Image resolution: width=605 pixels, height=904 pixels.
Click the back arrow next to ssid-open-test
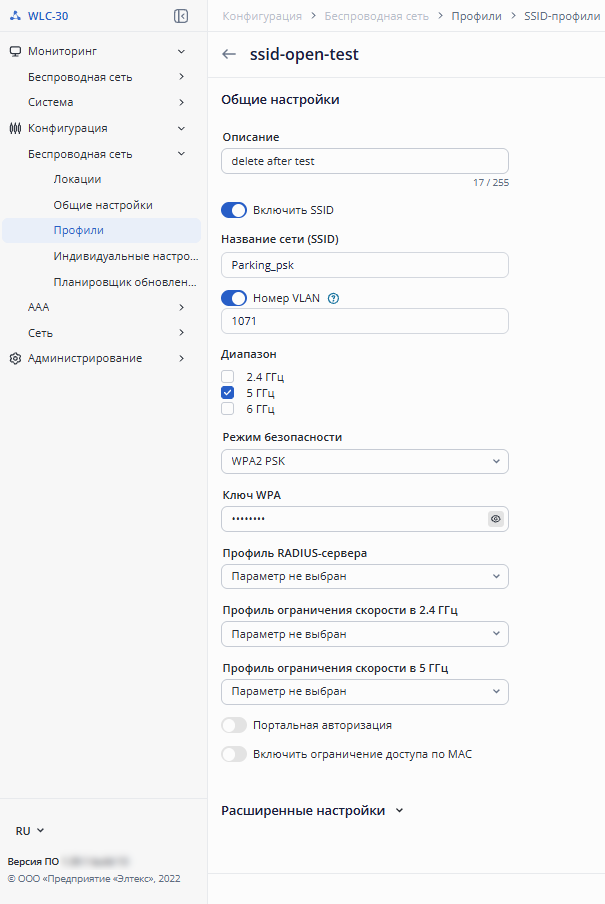tap(229, 54)
